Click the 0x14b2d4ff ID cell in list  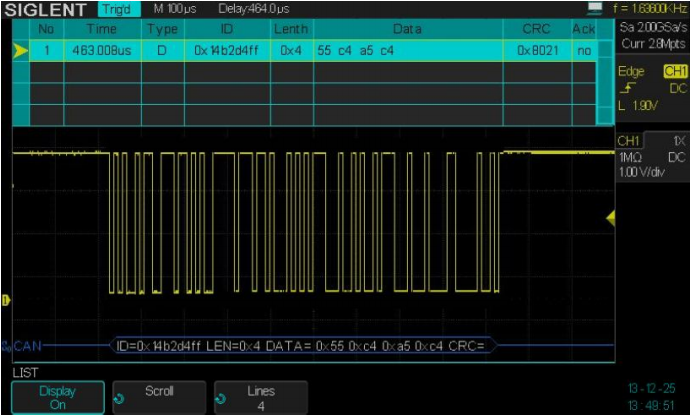tap(227, 51)
